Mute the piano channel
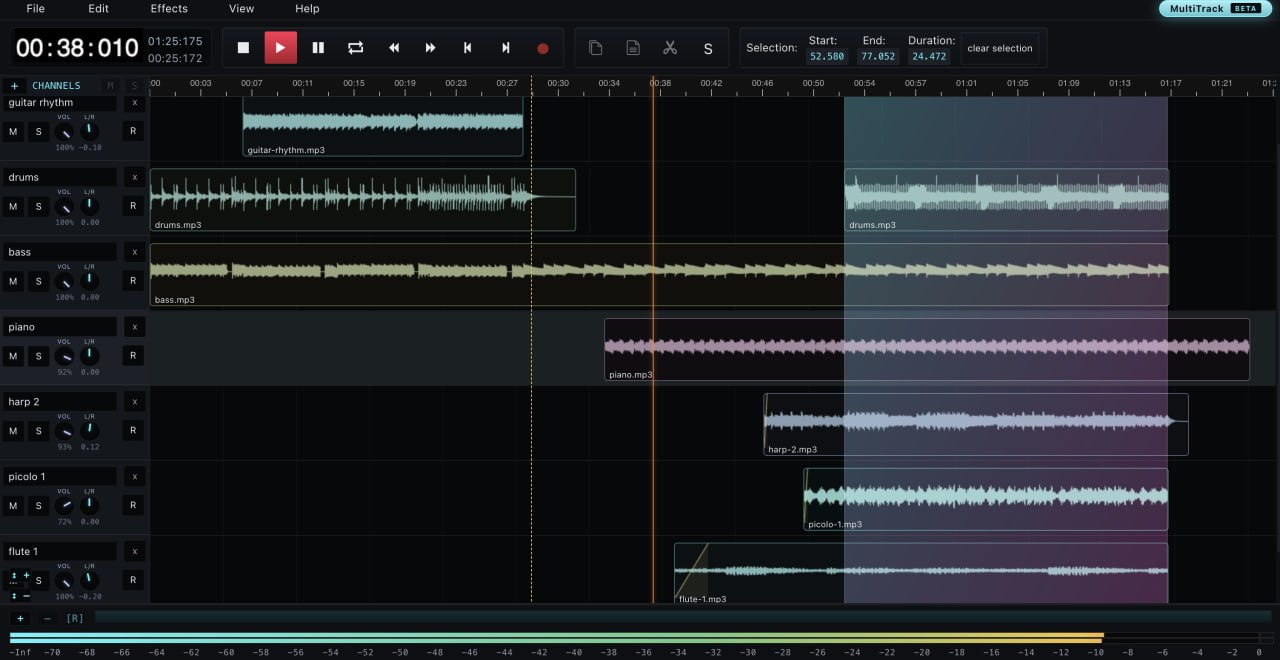 click(13, 356)
